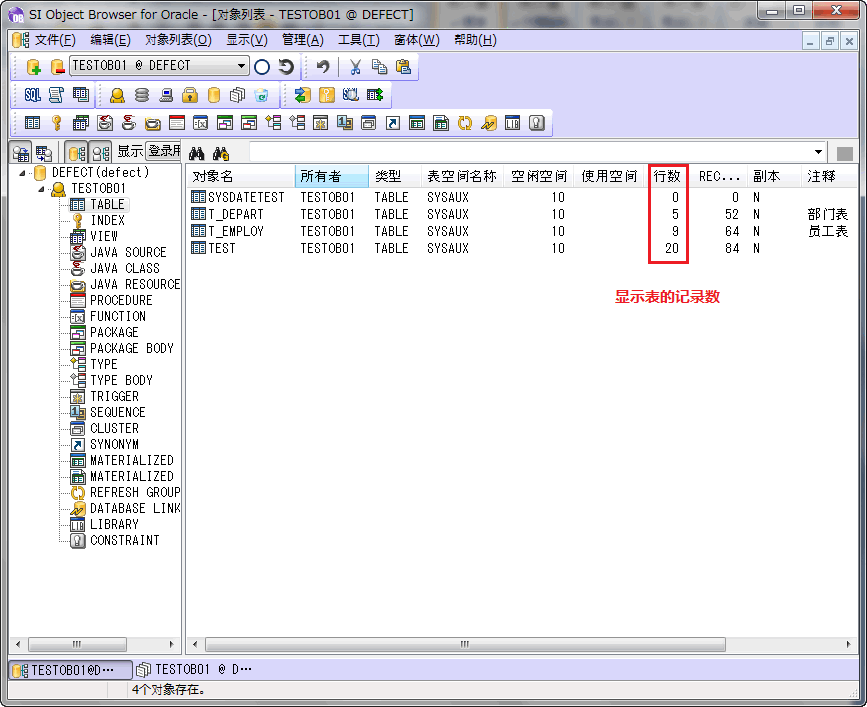The image size is (867, 707).
Task: Select the INDEX tree node
Action: point(107,221)
